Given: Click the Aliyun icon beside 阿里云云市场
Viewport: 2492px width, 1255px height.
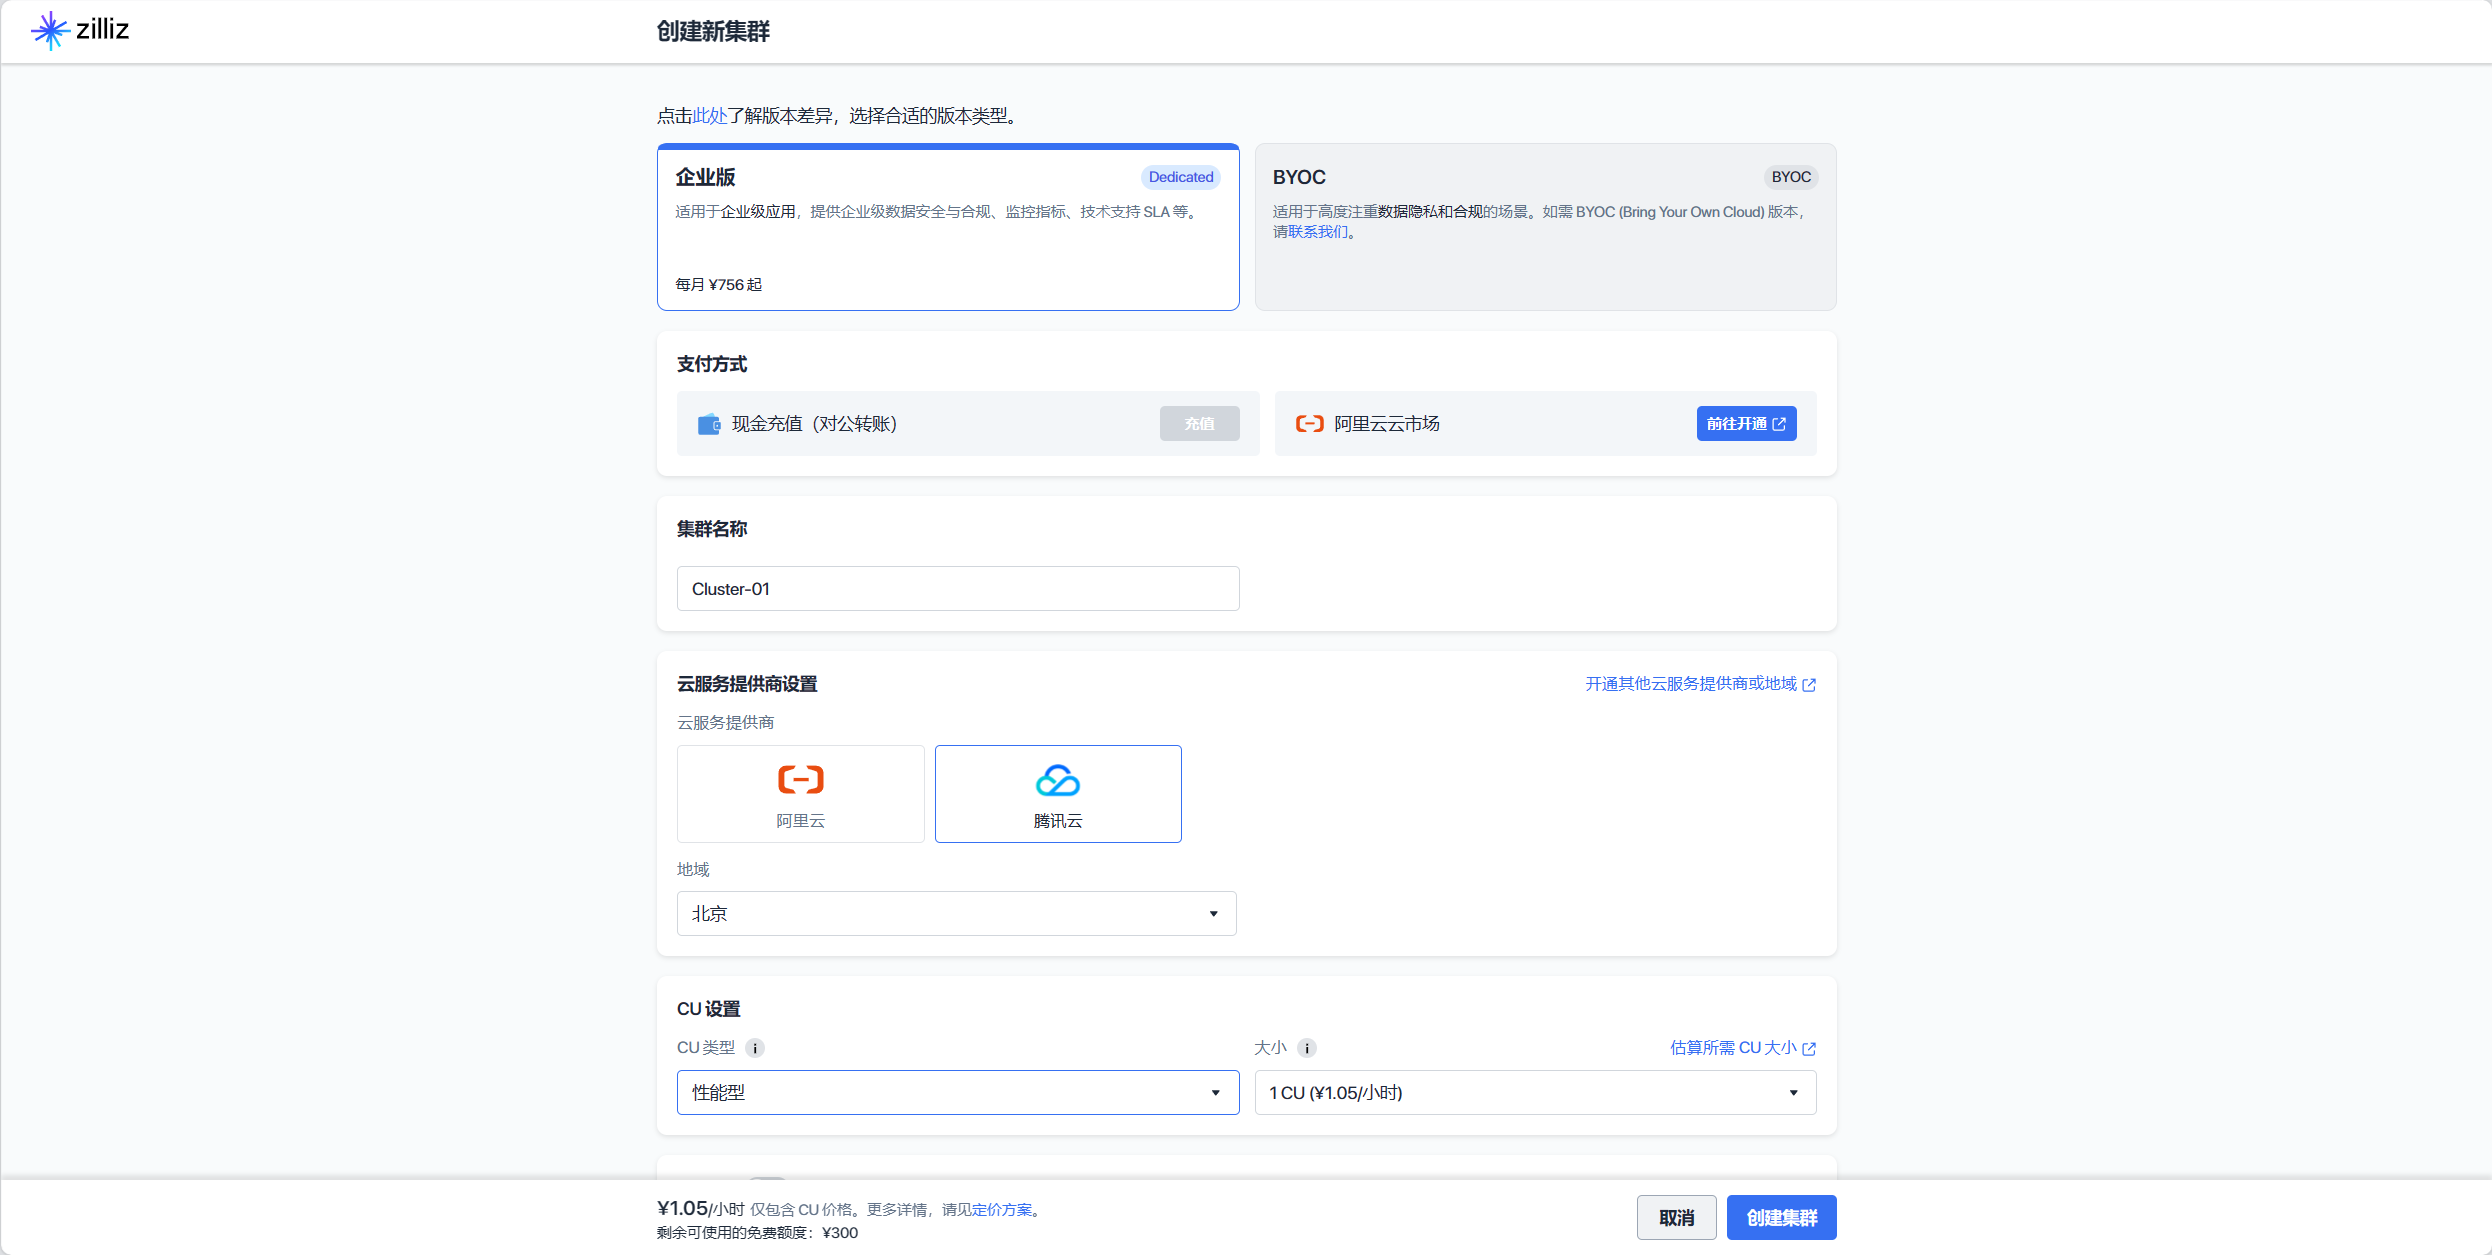Looking at the screenshot, I should (x=1309, y=424).
